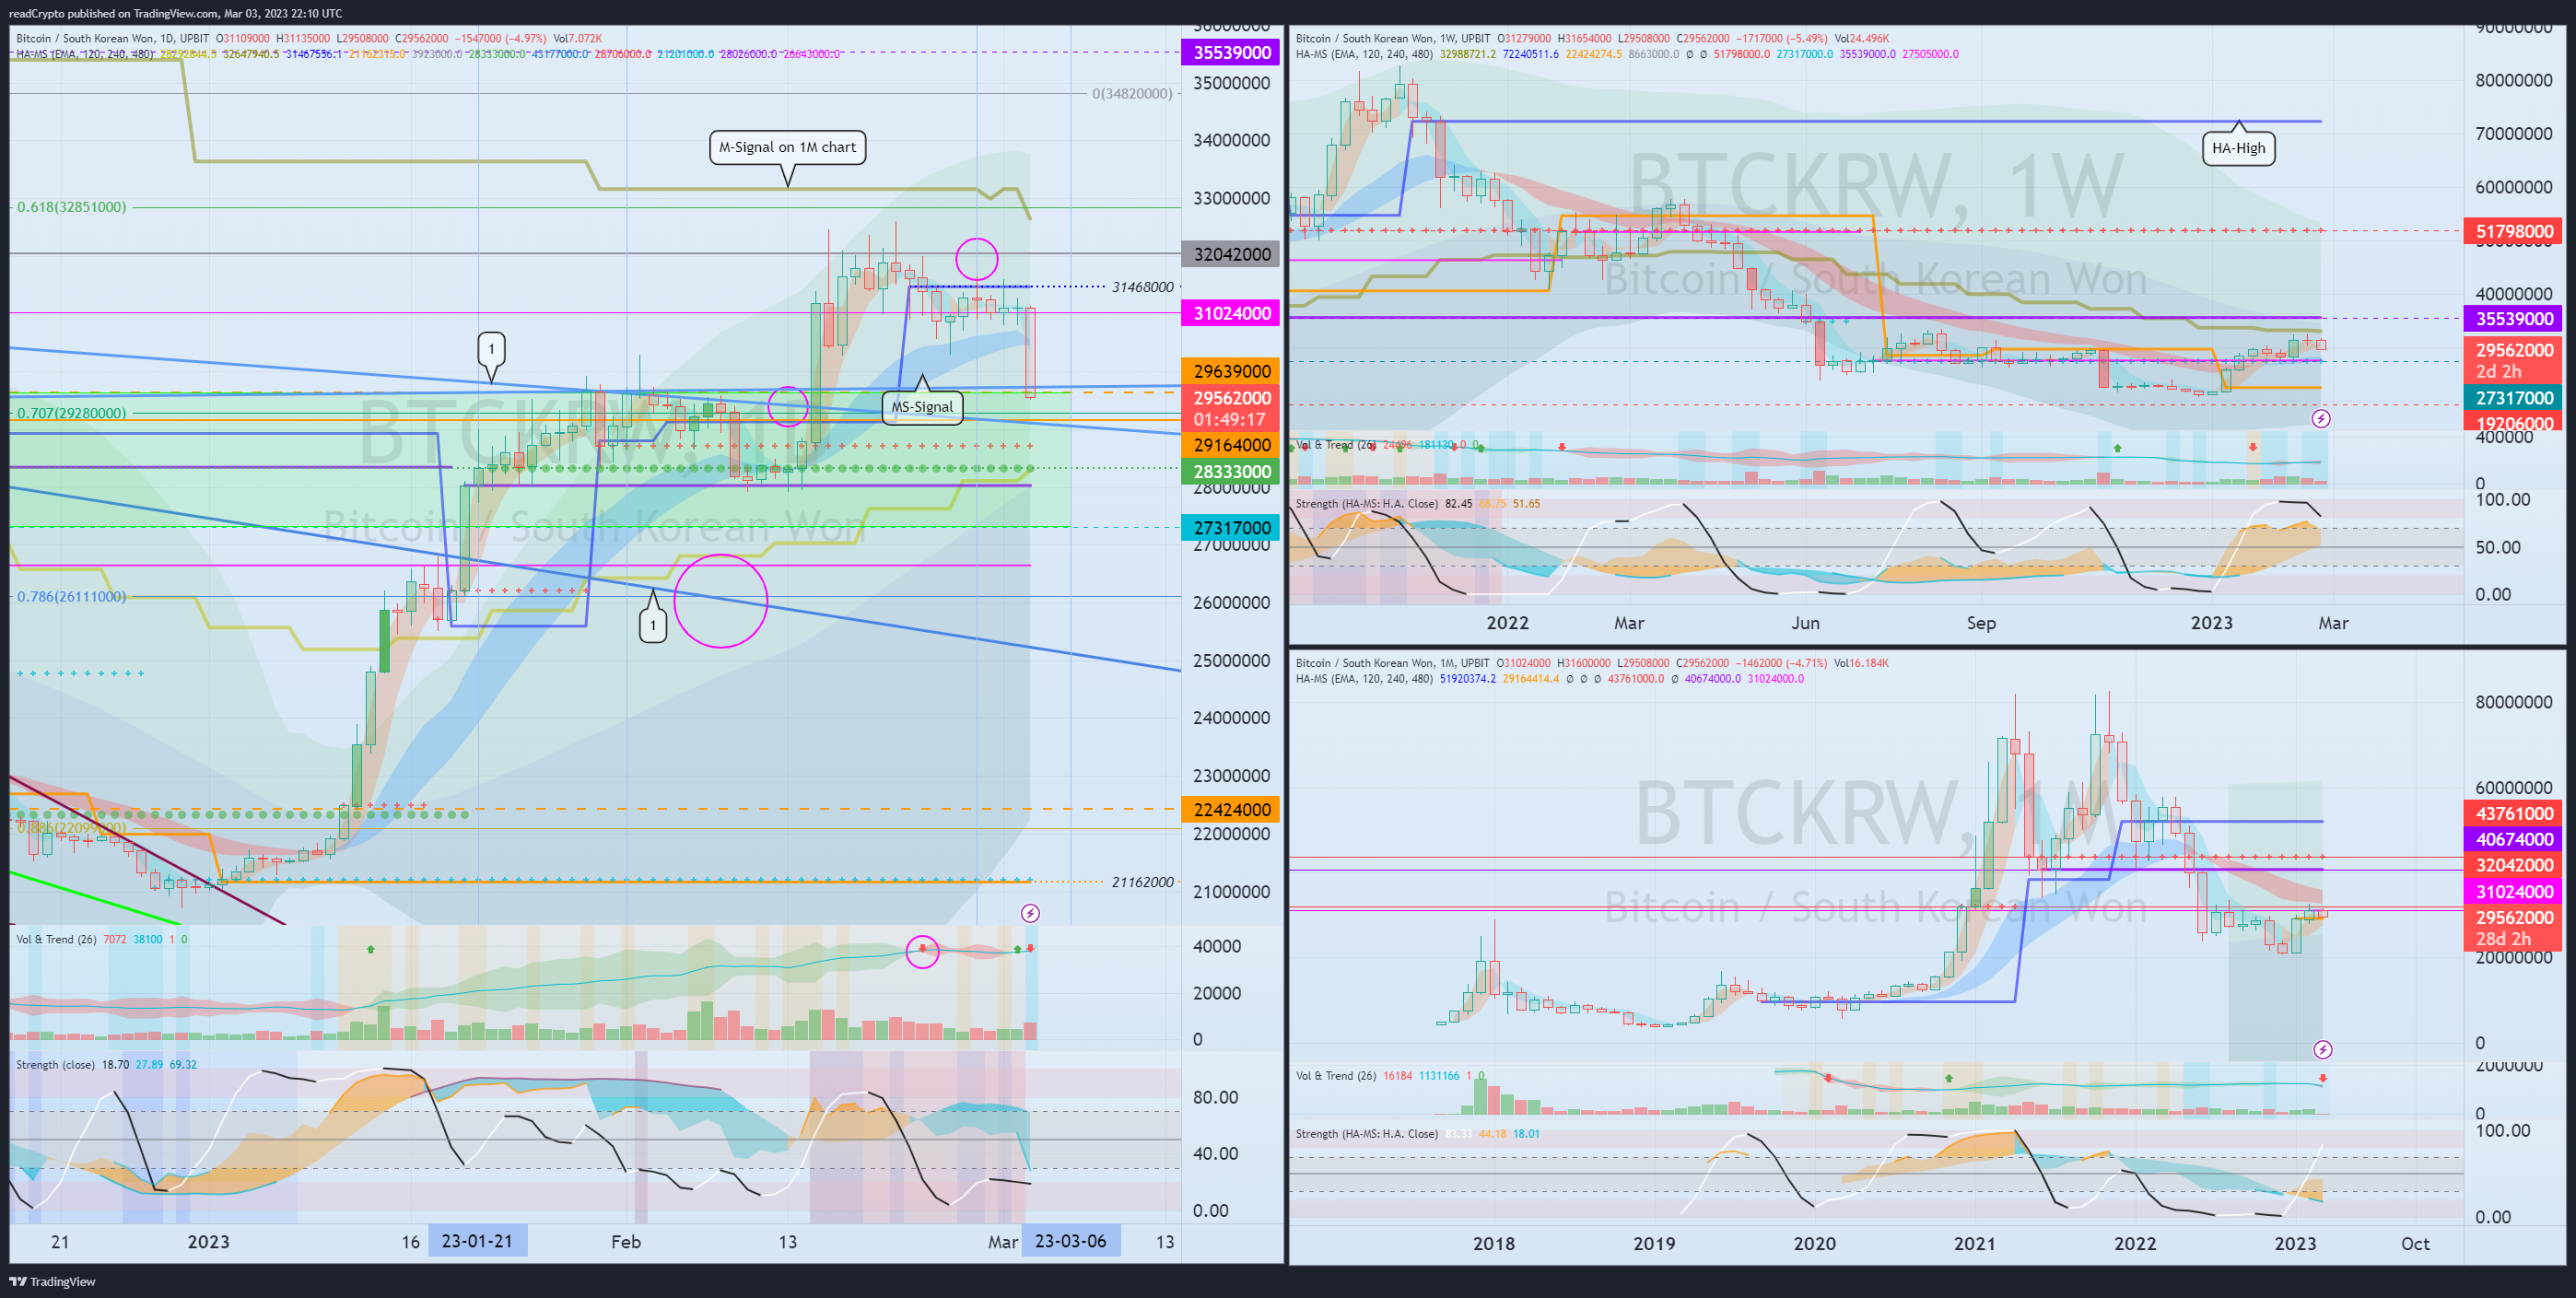
Task: Click the green up arrow in daily Vol & Trend near January
Action: coord(371,949)
